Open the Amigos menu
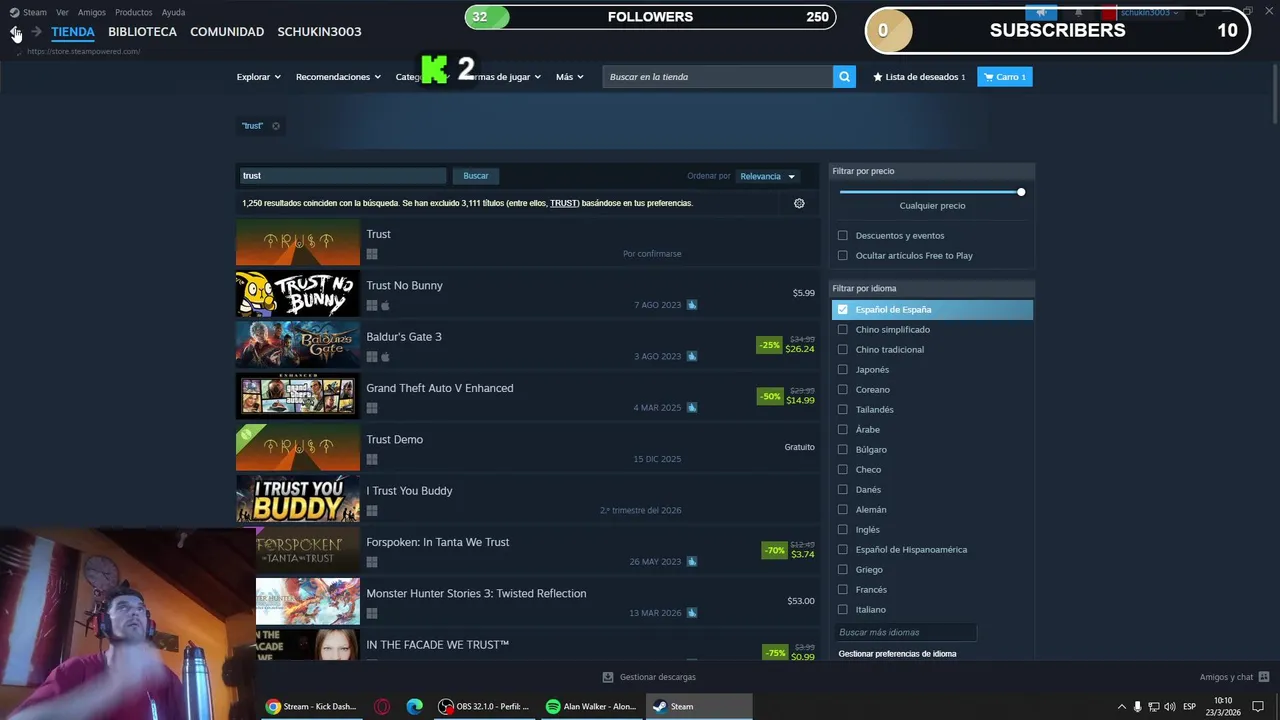Image resolution: width=1280 pixels, height=720 pixels. pos(92,12)
